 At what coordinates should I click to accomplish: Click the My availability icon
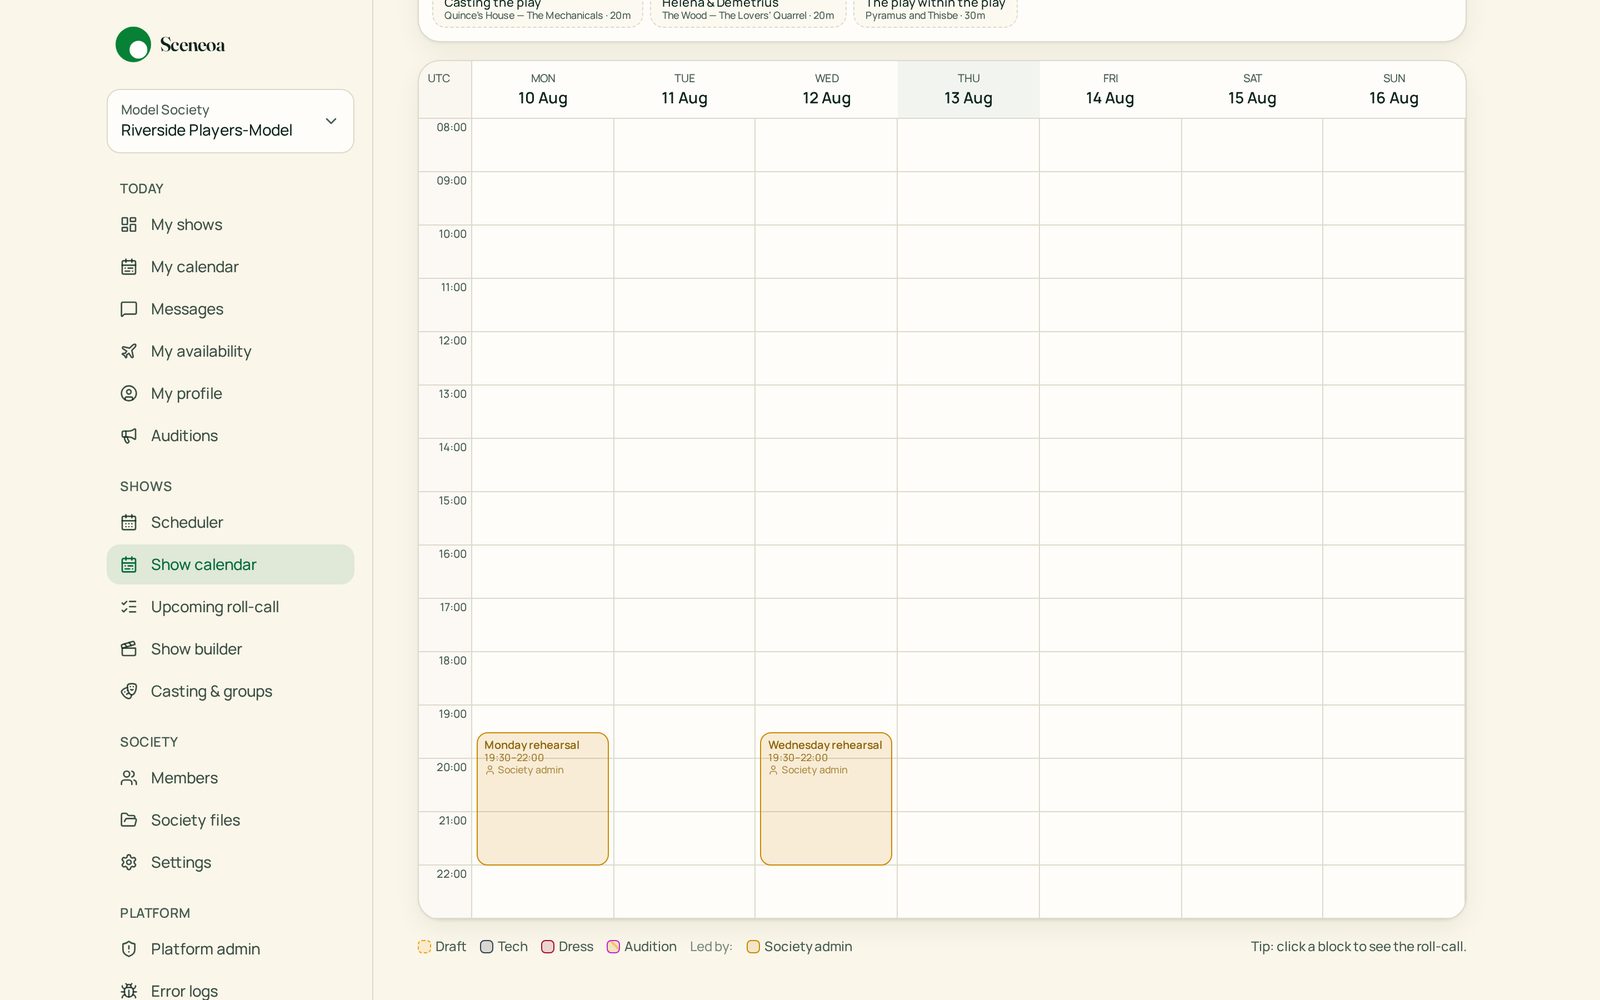129,351
